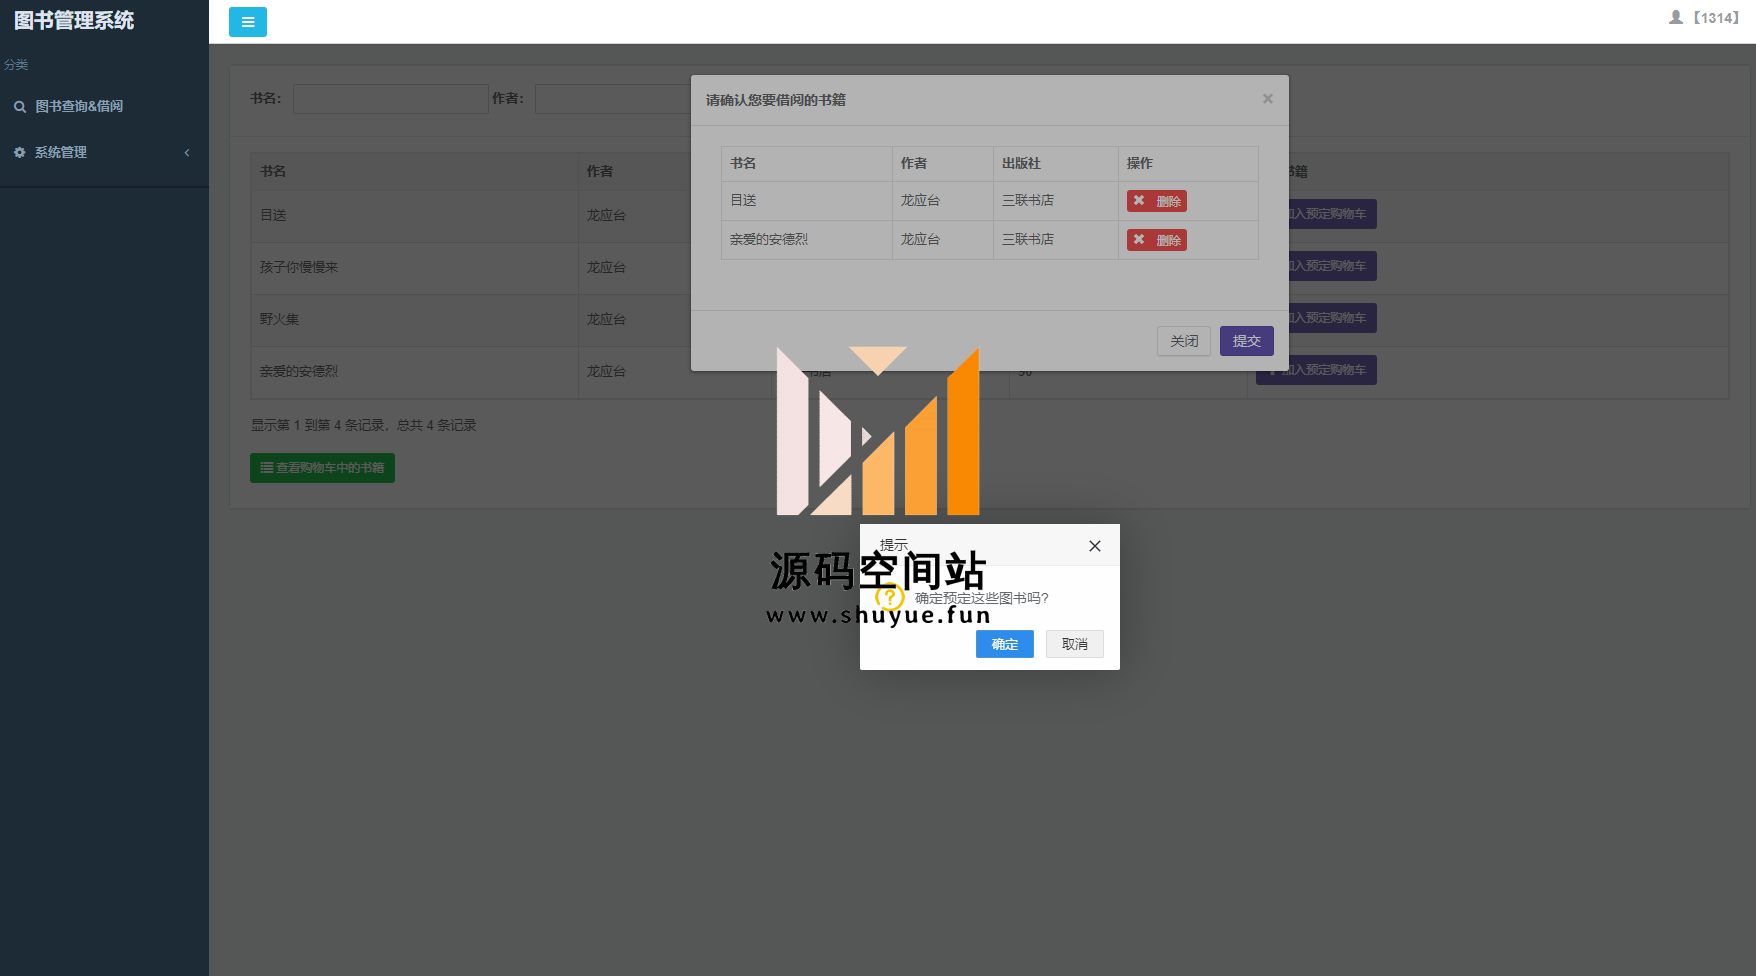Delete 目送 from the borrow list
Image resolution: width=1756 pixels, height=976 pixels.
[1157, 201]
